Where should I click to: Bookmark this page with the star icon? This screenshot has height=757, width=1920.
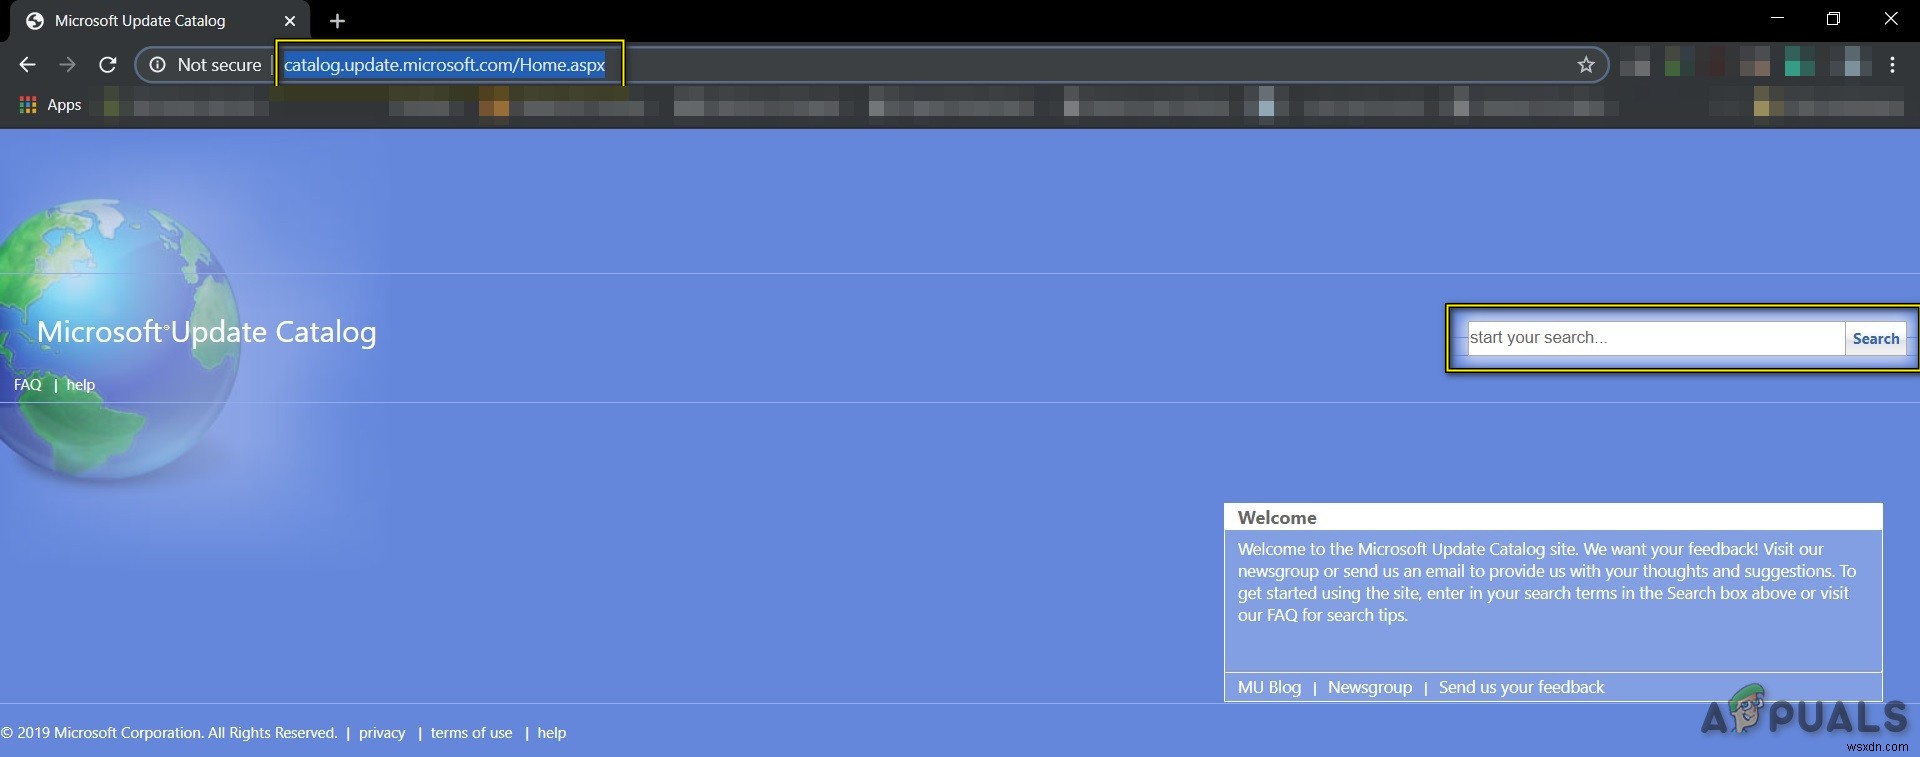click(1586, 65)
